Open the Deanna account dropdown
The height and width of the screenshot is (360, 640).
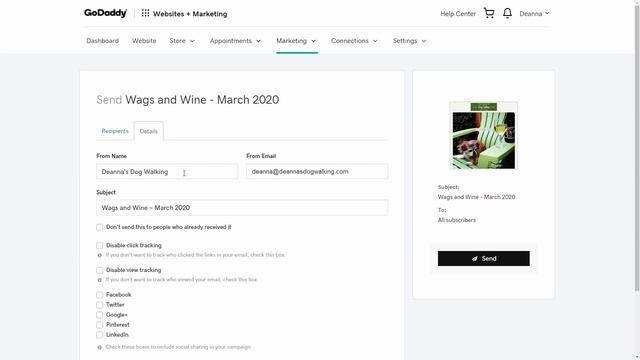tap(534, 13)
